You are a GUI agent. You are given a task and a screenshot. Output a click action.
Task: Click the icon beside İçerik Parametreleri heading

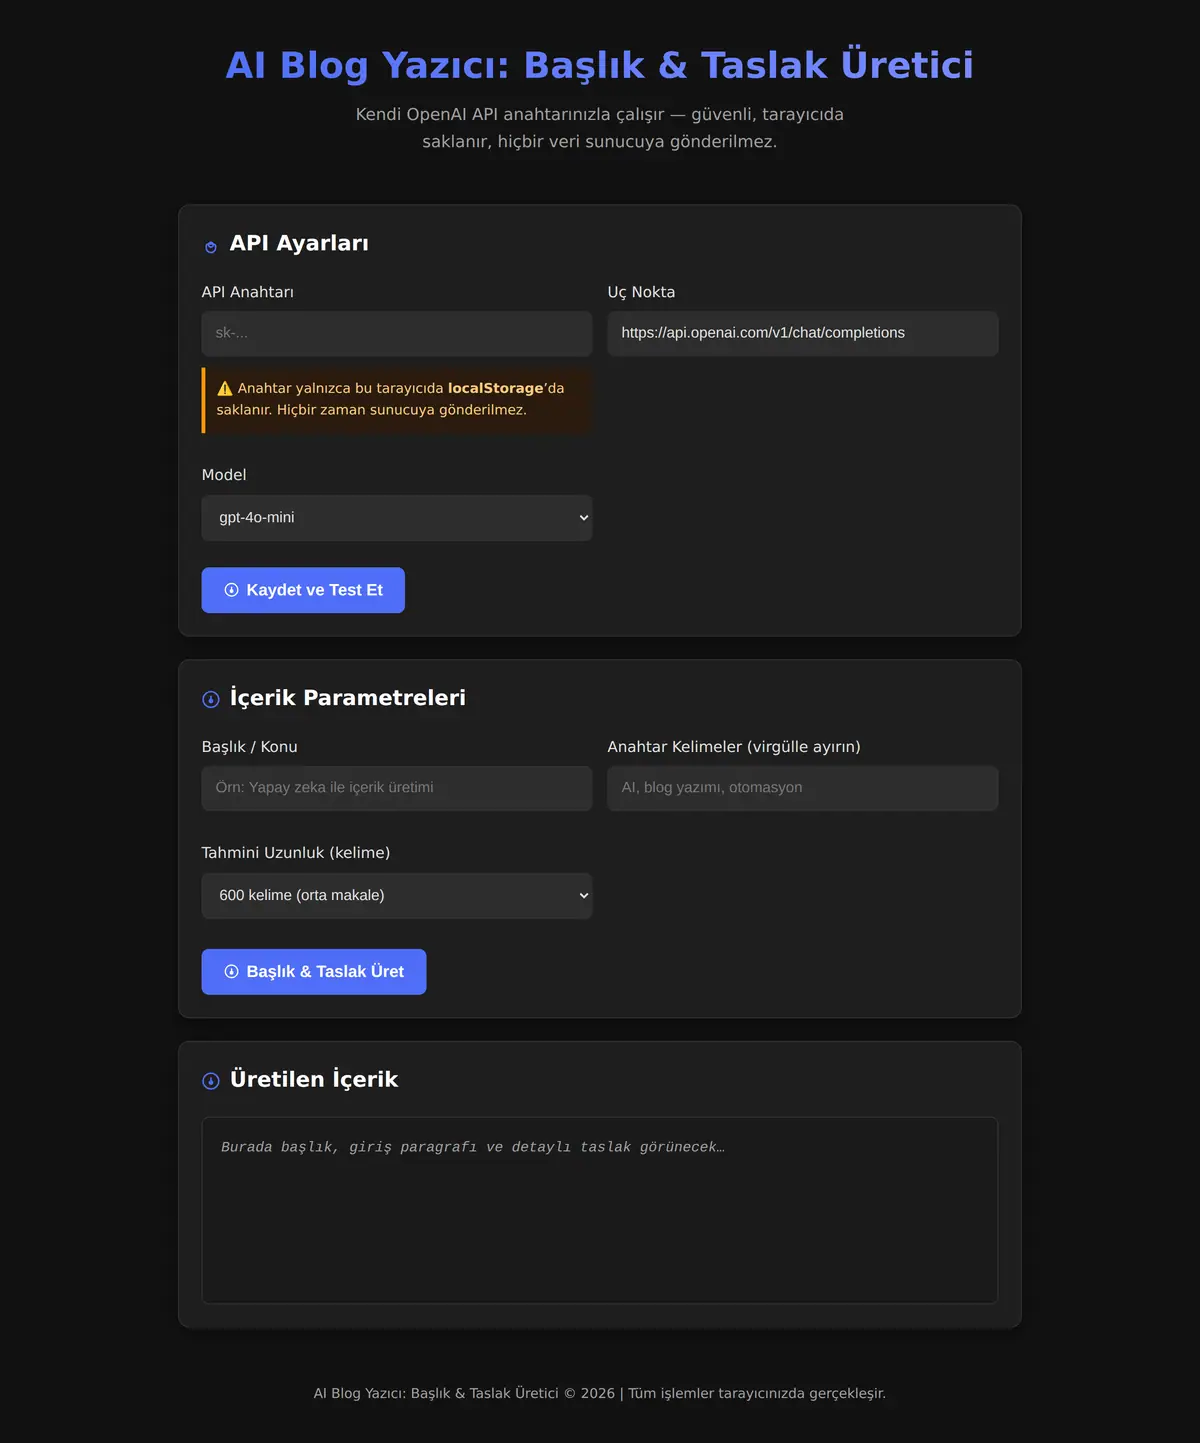(x=211, y=699)
